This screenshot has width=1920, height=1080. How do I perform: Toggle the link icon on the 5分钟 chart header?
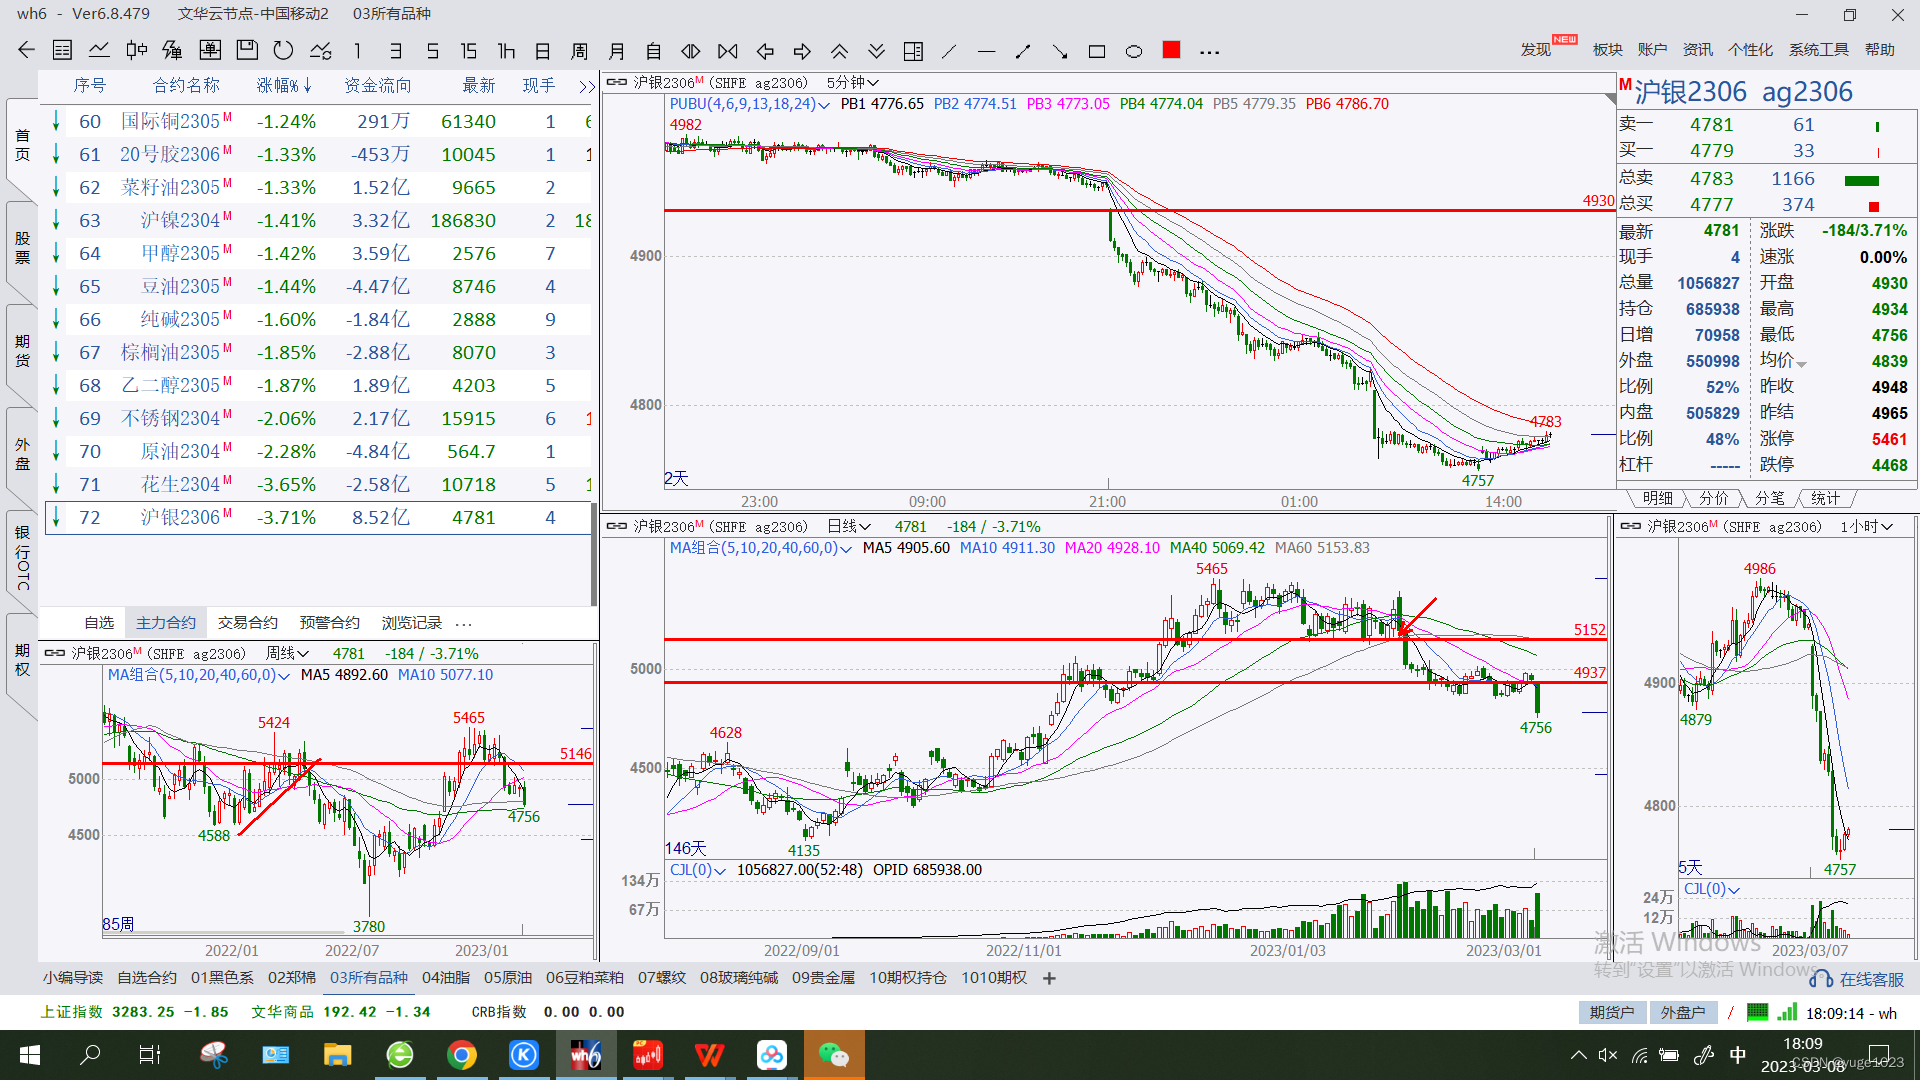pyautogui.click(x=617, y=82)
